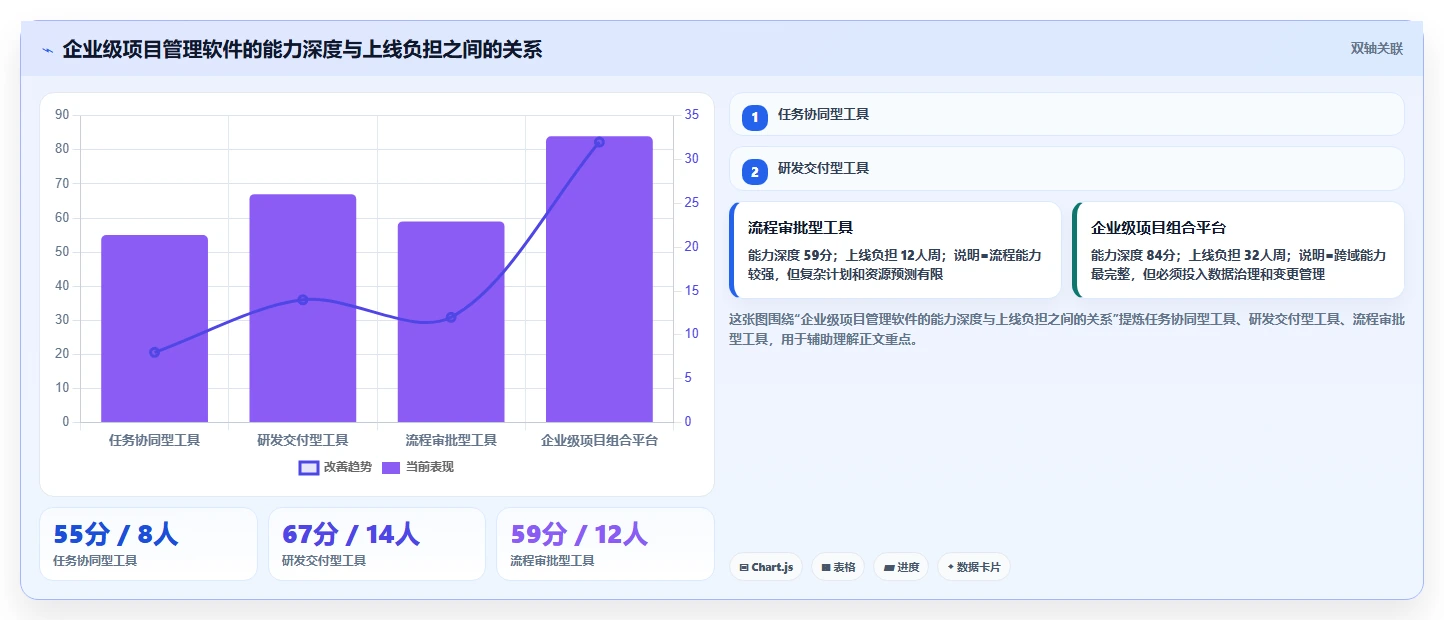Open the 流程审批型工具 detail card

[x=895, y=250]
